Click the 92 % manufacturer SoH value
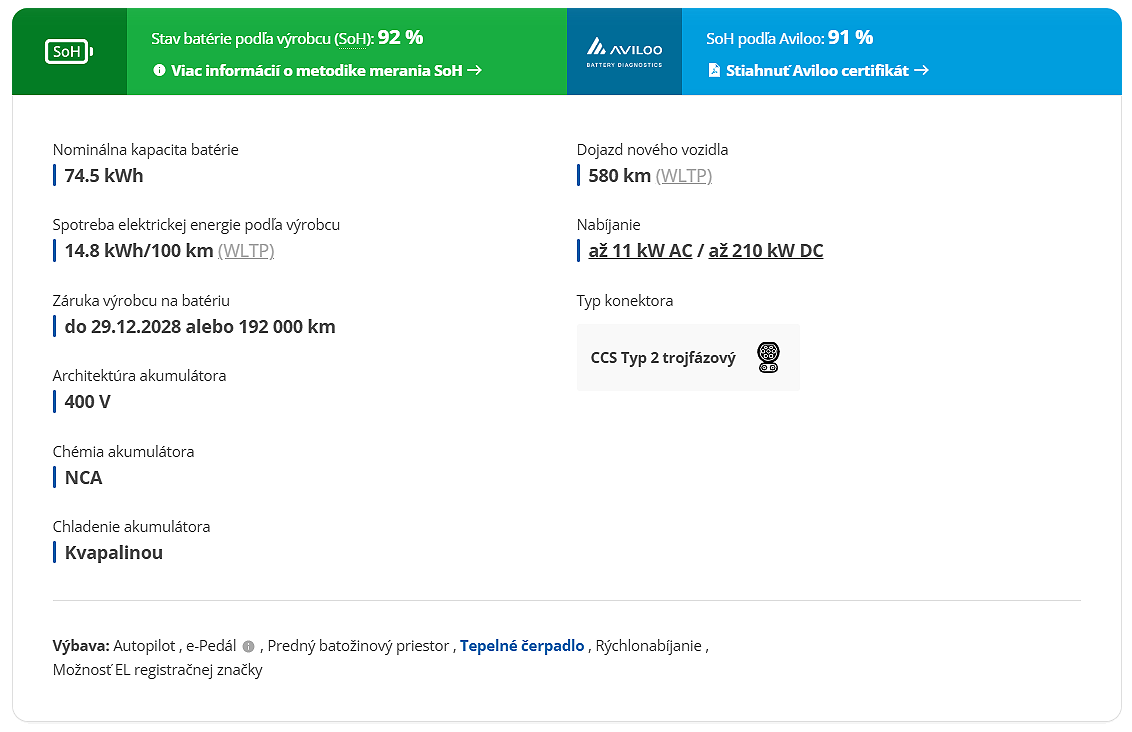Image resolution: width=1132 pixels, height=732 pixels. [401, 38]
